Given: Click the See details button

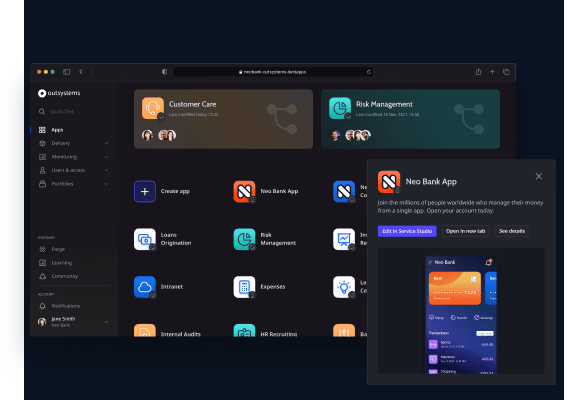Looking at the screenshot, I should click(x=512, y=231).
